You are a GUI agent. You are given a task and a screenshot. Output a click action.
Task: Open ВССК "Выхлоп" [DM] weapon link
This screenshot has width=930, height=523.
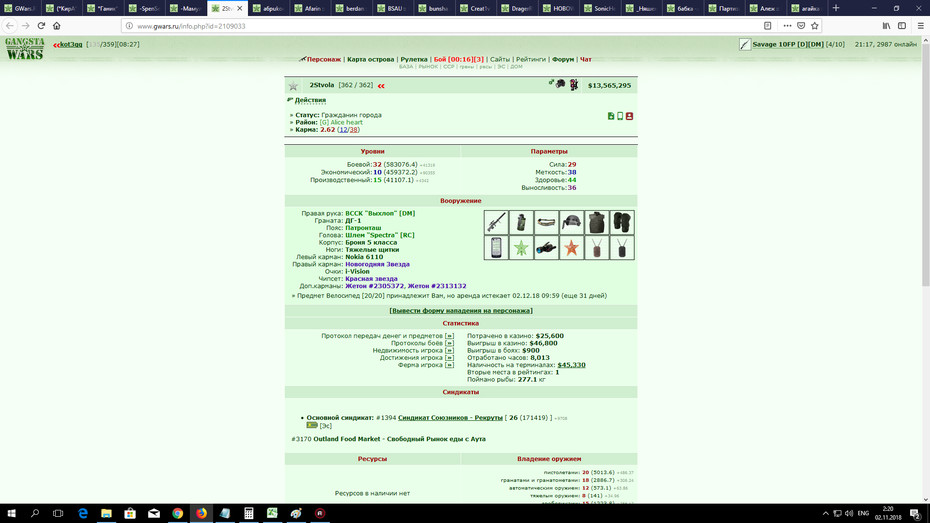click(380, 213)
